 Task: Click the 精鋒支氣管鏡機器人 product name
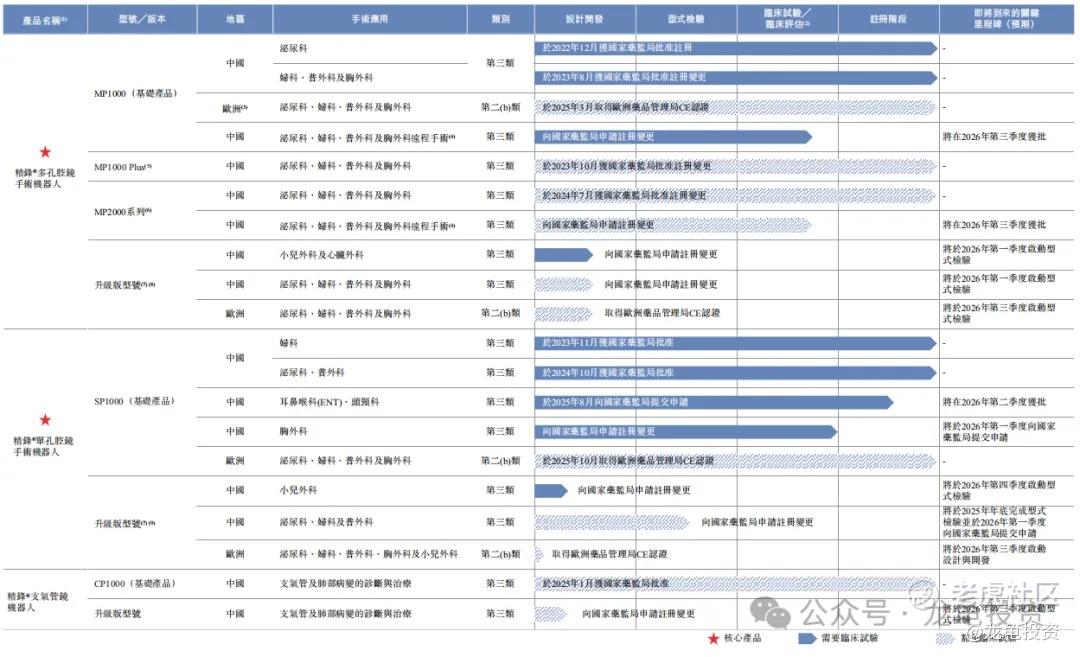pos(38,602)
